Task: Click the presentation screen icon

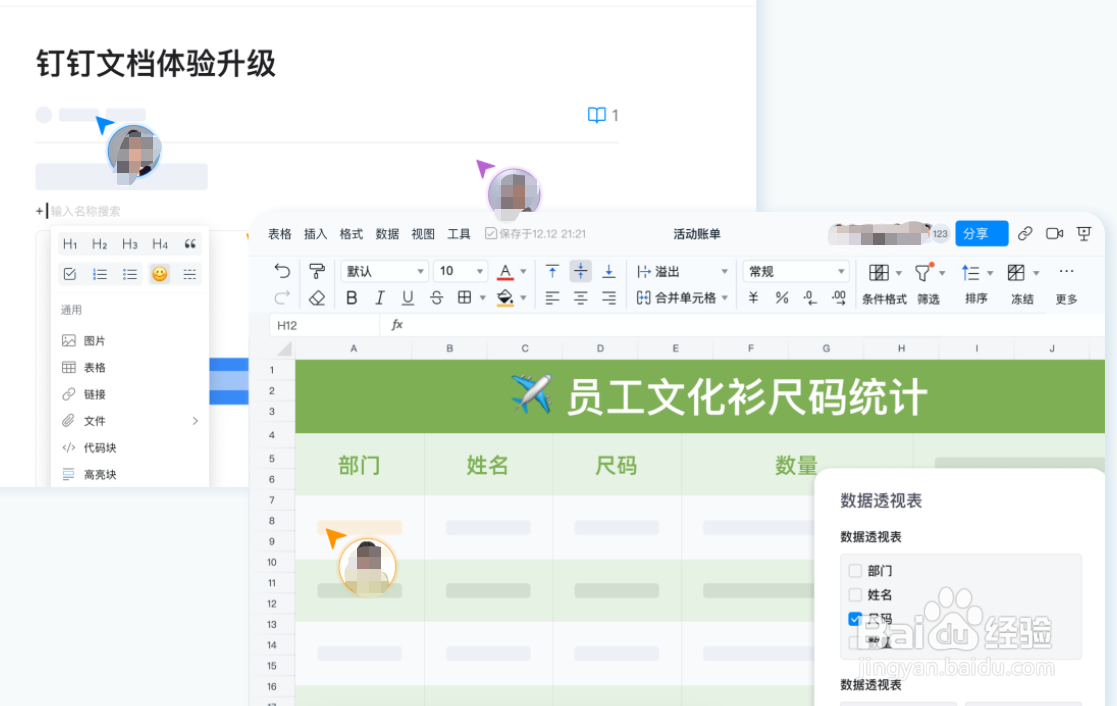Action: 1084,234
